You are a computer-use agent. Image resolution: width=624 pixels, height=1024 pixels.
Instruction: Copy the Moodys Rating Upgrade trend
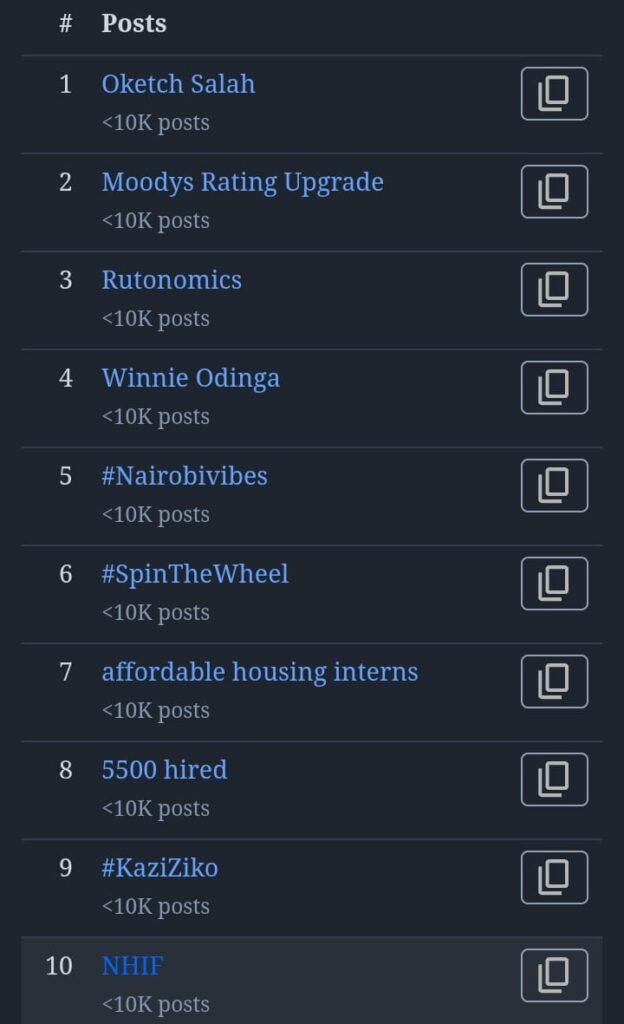[554, 192]
